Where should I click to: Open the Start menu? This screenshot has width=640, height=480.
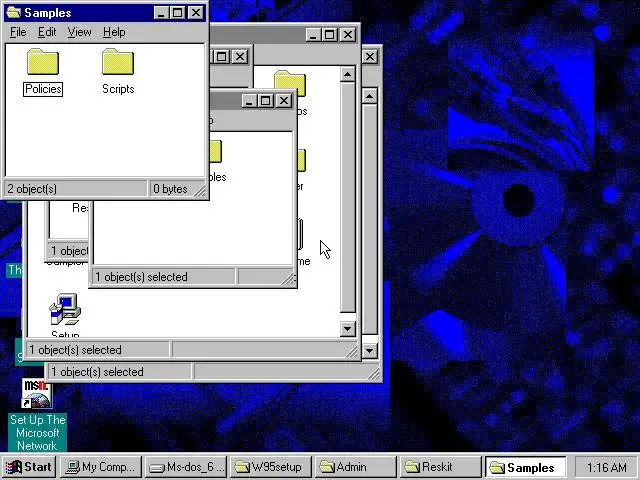pyautogui.click(x=29, y=467)
